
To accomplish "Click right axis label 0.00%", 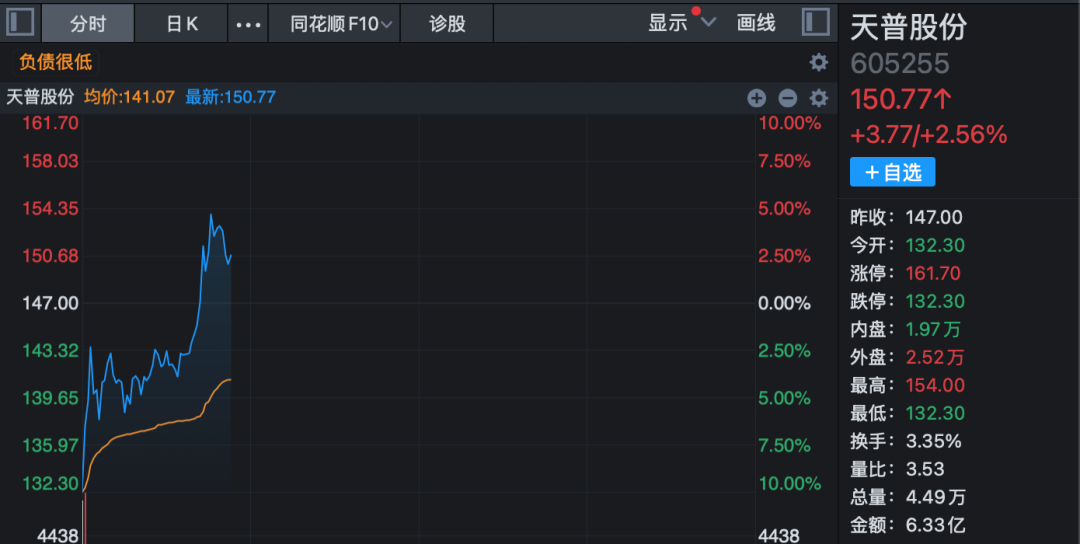I will pos(784,303).
